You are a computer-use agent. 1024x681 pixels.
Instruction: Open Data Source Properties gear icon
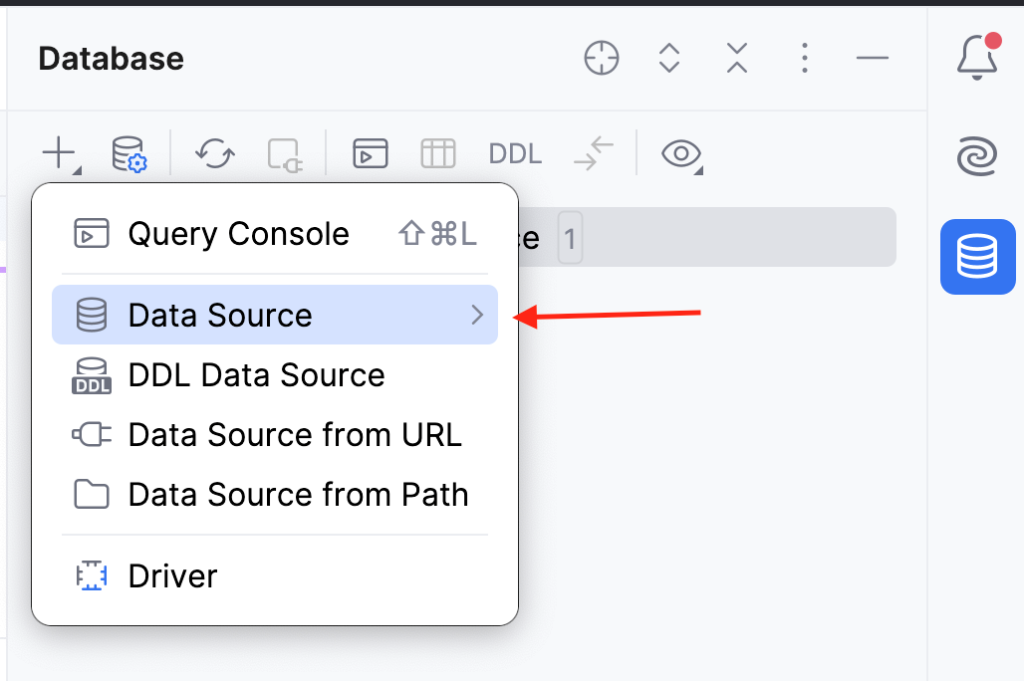pos(129,154)
